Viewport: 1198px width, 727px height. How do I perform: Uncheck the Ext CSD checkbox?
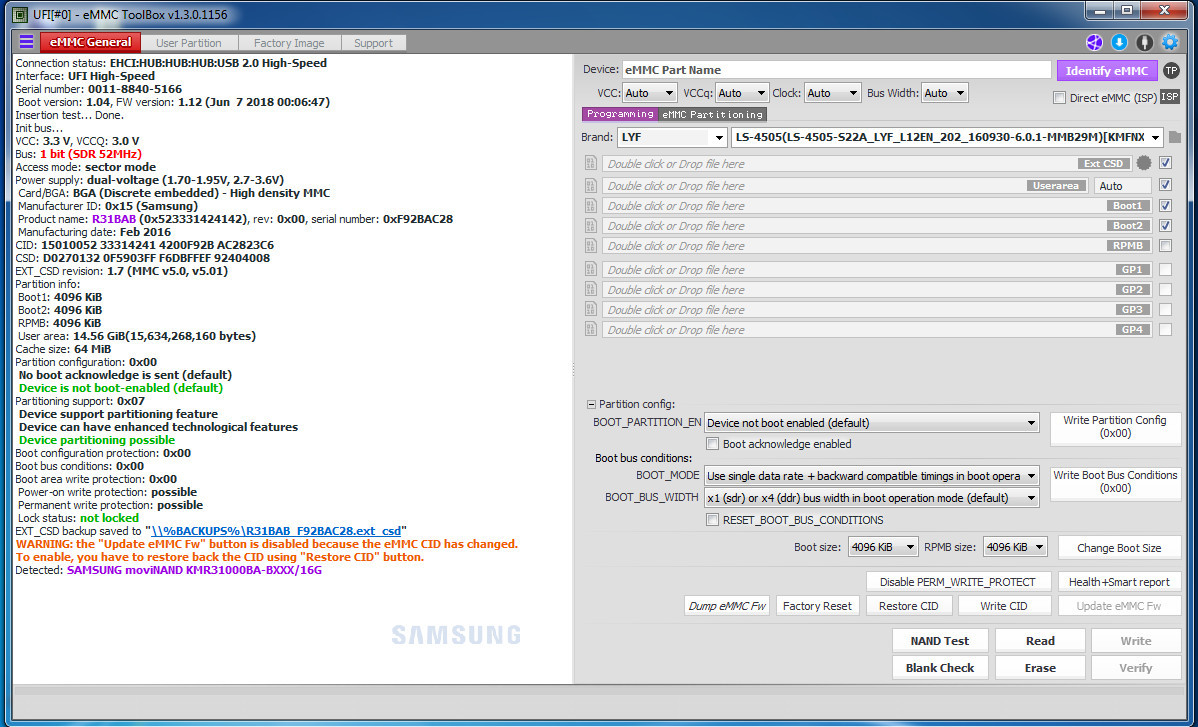tap(1165, 163)
